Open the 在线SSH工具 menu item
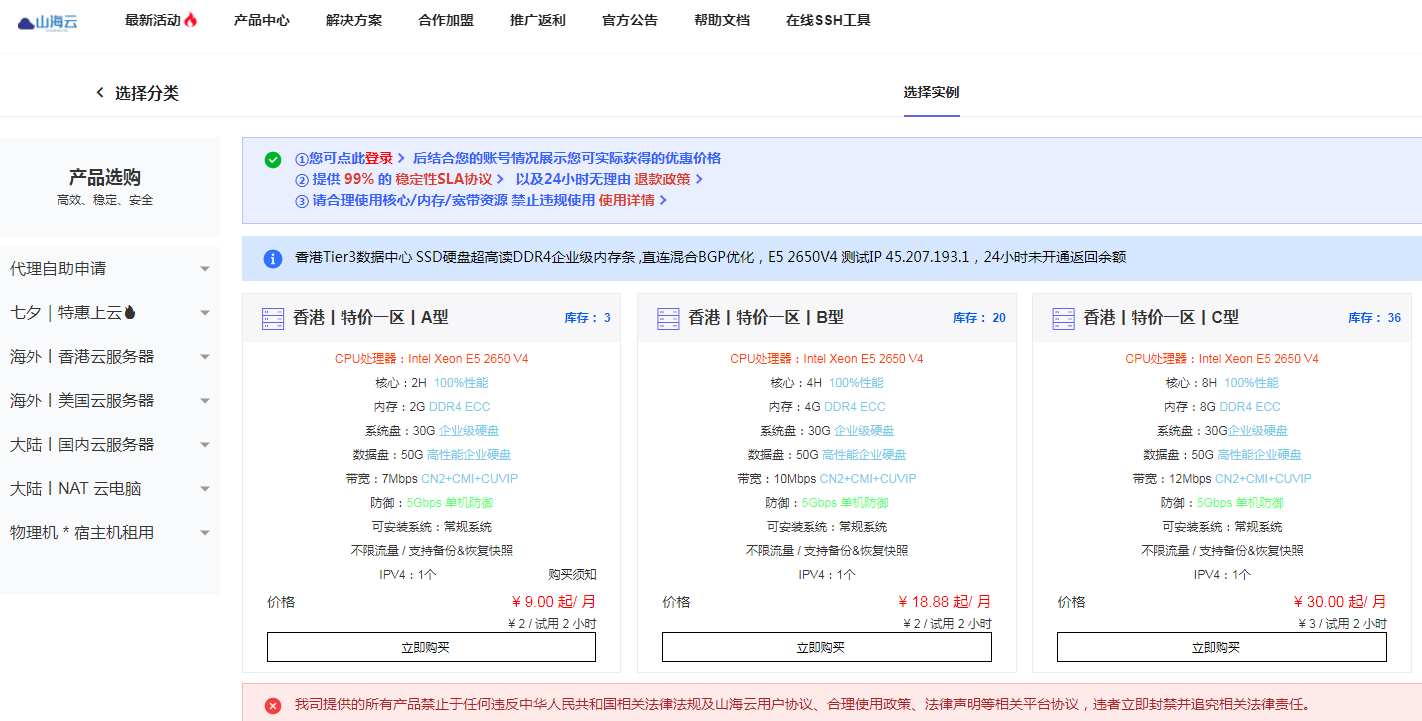This screenshot has width=1422, height=721. (x=830, y=18)
